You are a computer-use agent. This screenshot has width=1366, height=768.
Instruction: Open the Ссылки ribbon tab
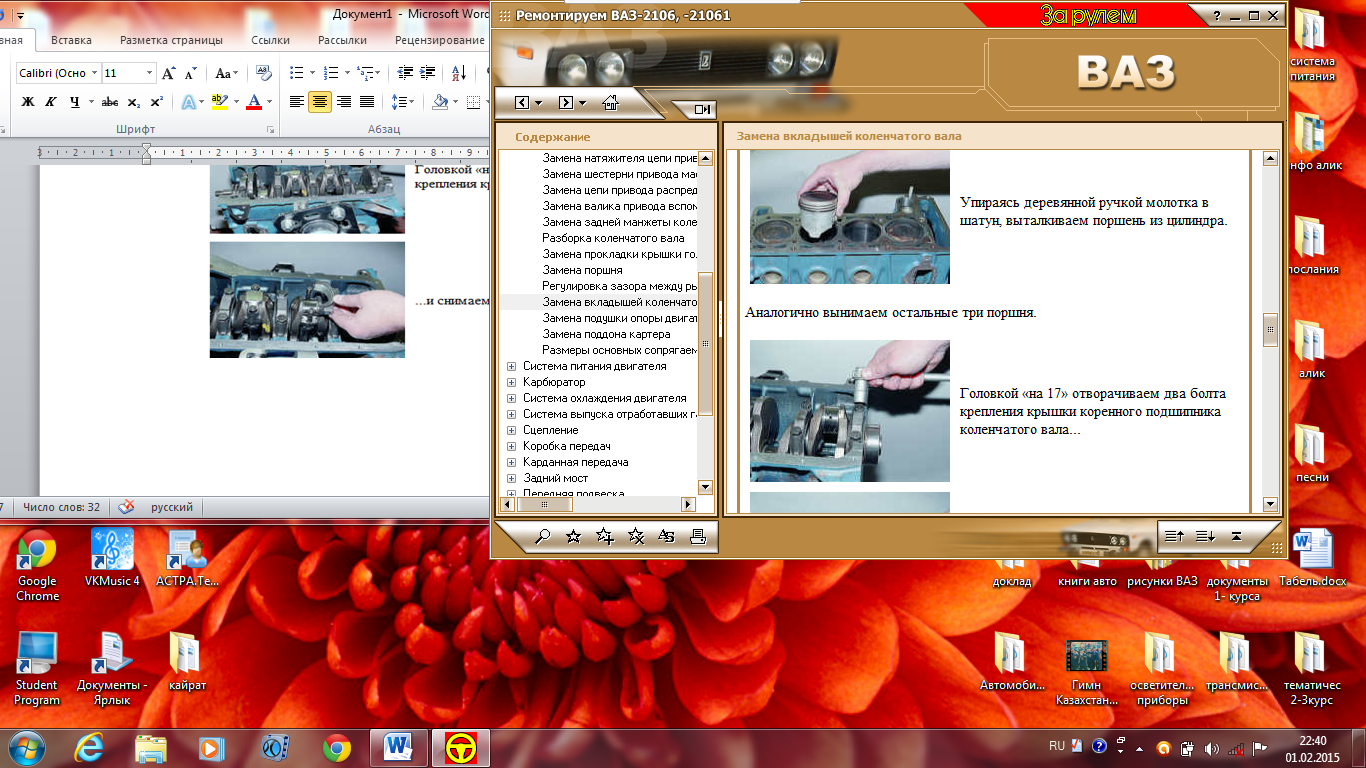point(270,41)
